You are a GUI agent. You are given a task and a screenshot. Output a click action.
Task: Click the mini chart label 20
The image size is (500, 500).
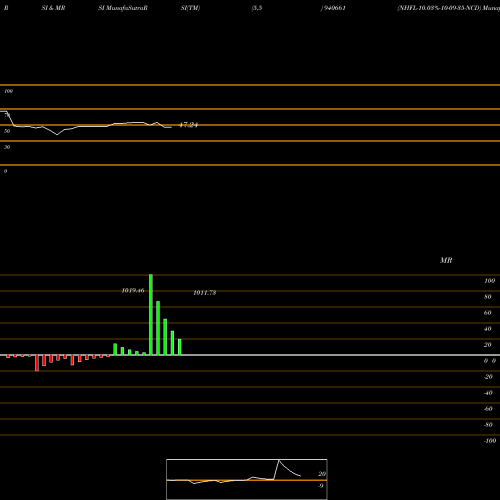point(322,474)
